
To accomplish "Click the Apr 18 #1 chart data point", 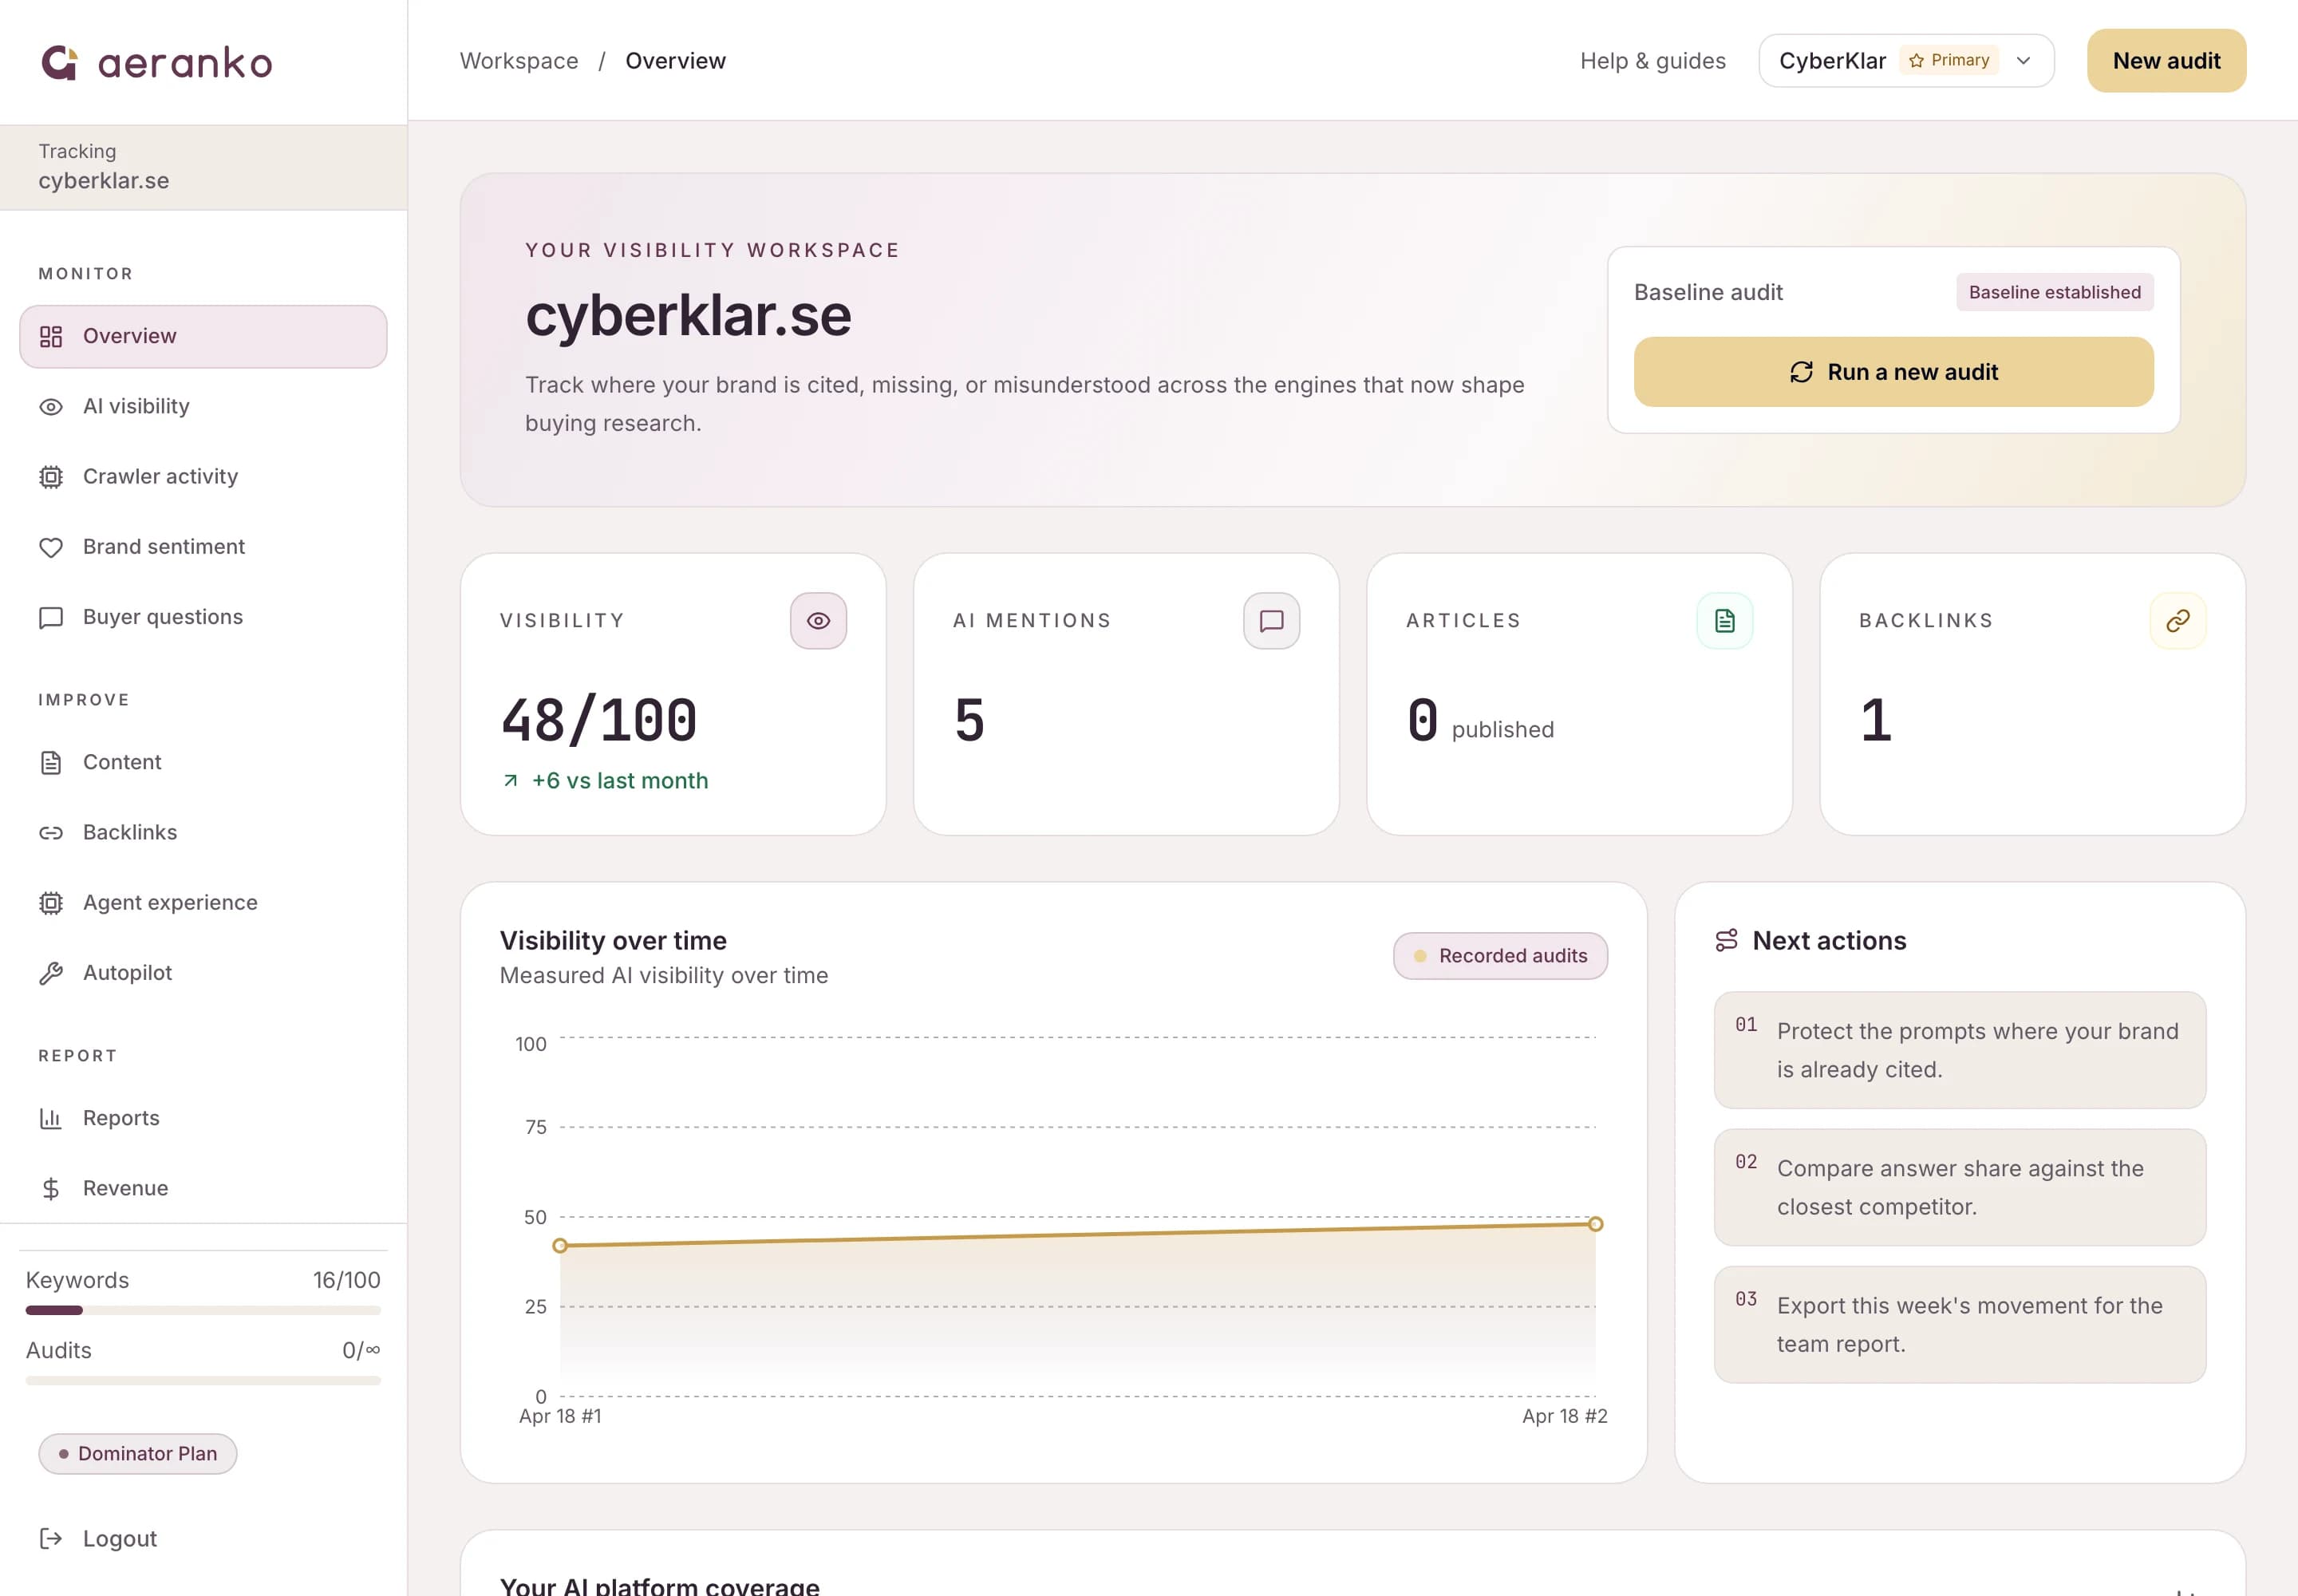I will point(560,1246).
